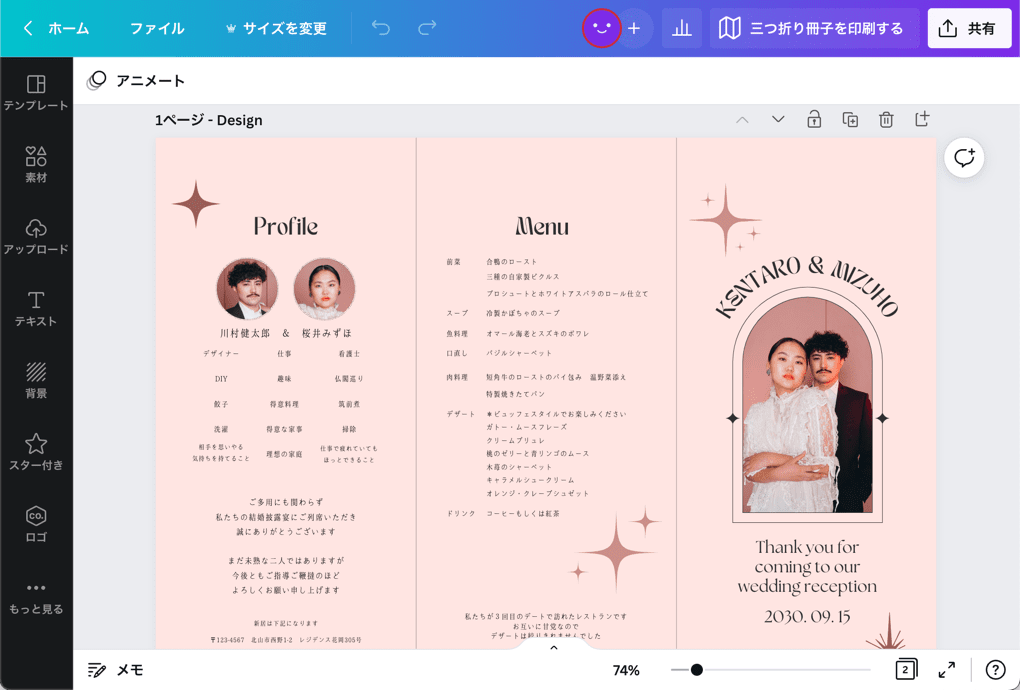1020x690 pixels.
Task: Collapse the bottom panel arrow
Action: point(553,647)
